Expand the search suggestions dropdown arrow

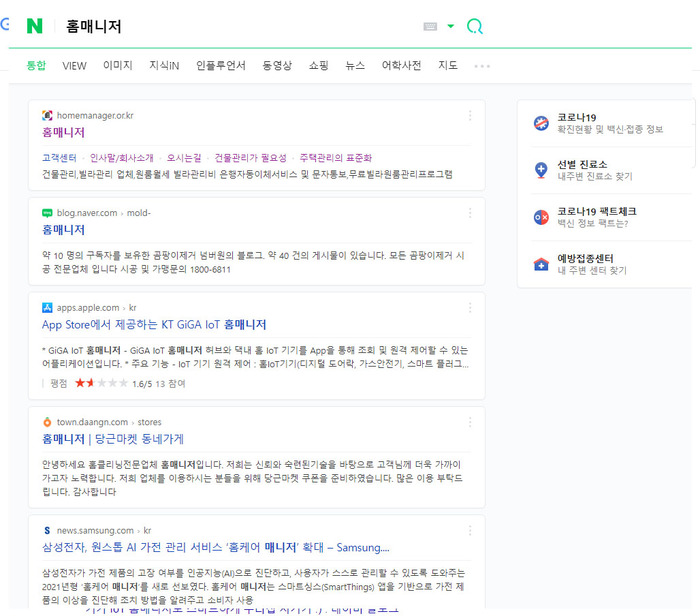point(450,26)
